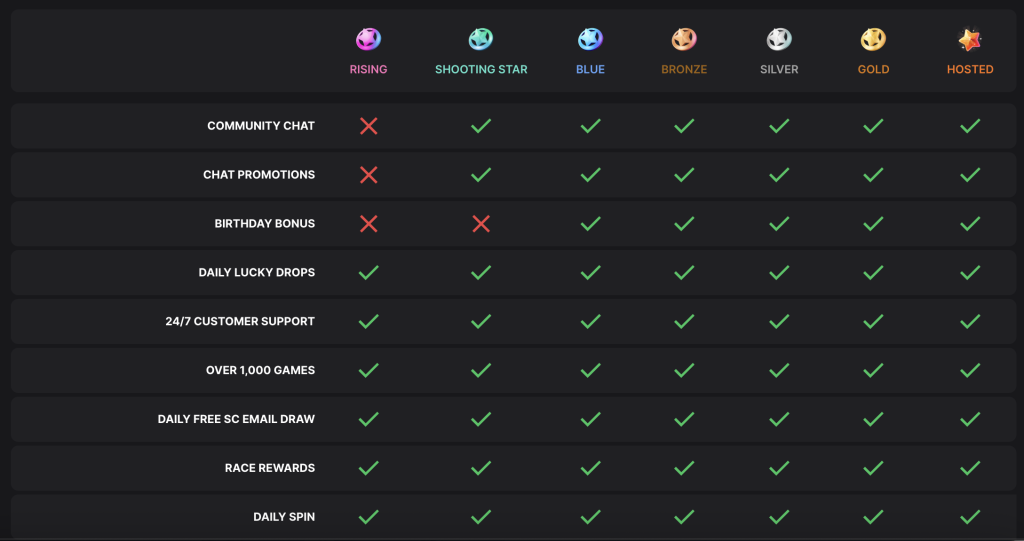The height and width of the screenshot is (541, 1024).
Task: Click Race Rewards checkmark under Bronze
Action: [684, 468]
